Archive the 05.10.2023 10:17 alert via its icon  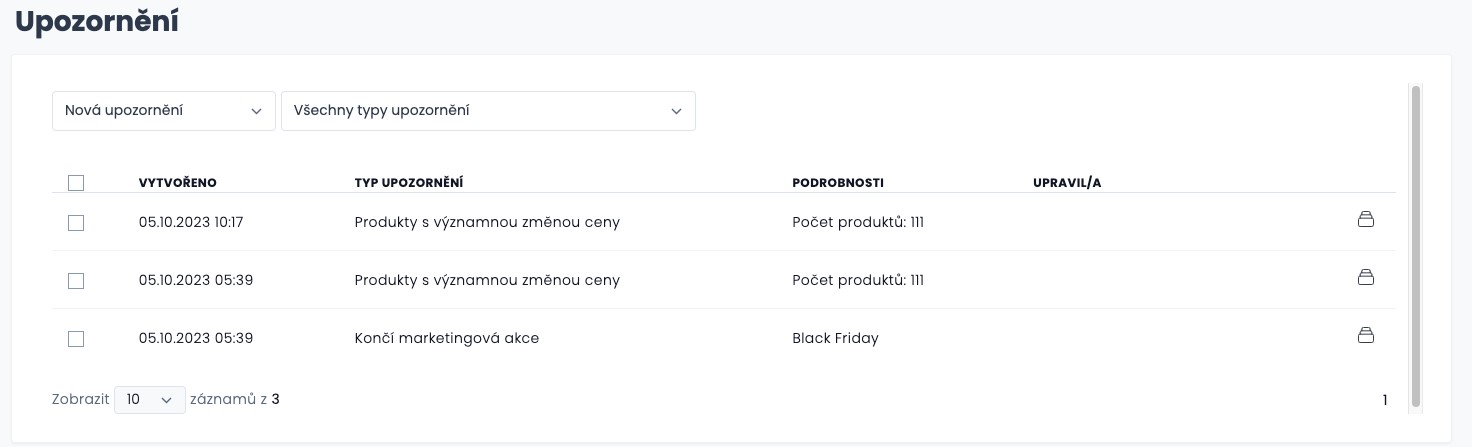1365,219
